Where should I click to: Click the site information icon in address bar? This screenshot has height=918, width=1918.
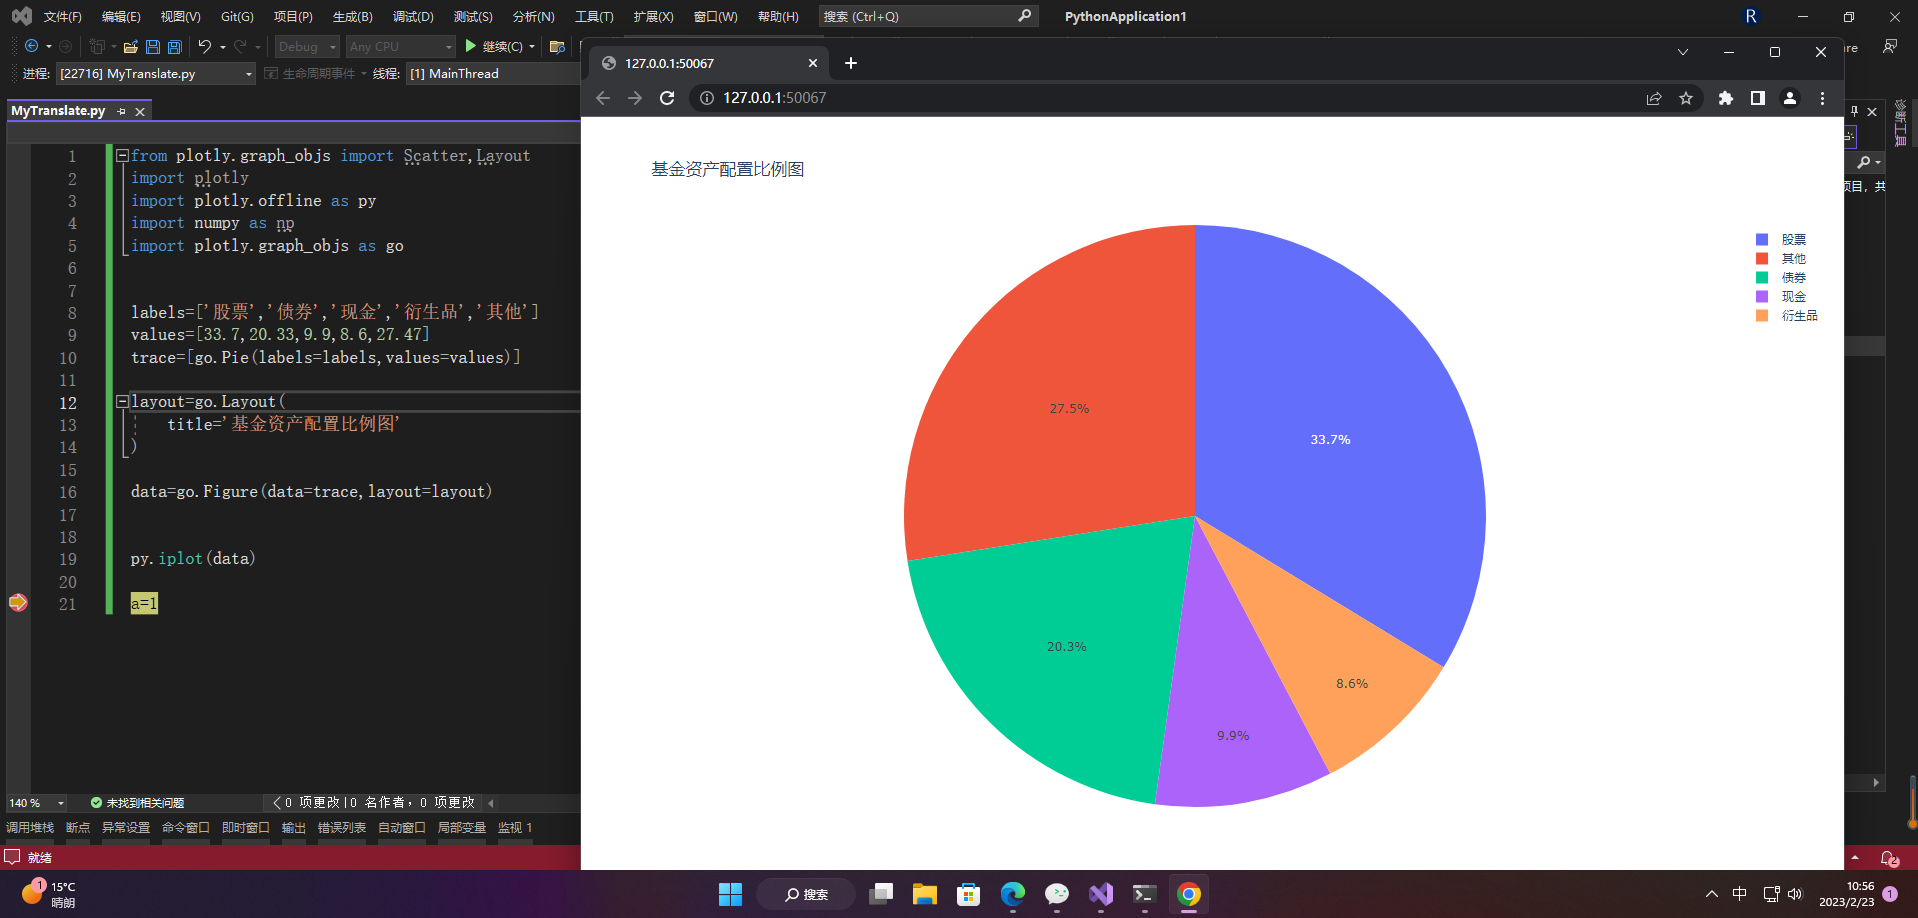tap(706, 98)
